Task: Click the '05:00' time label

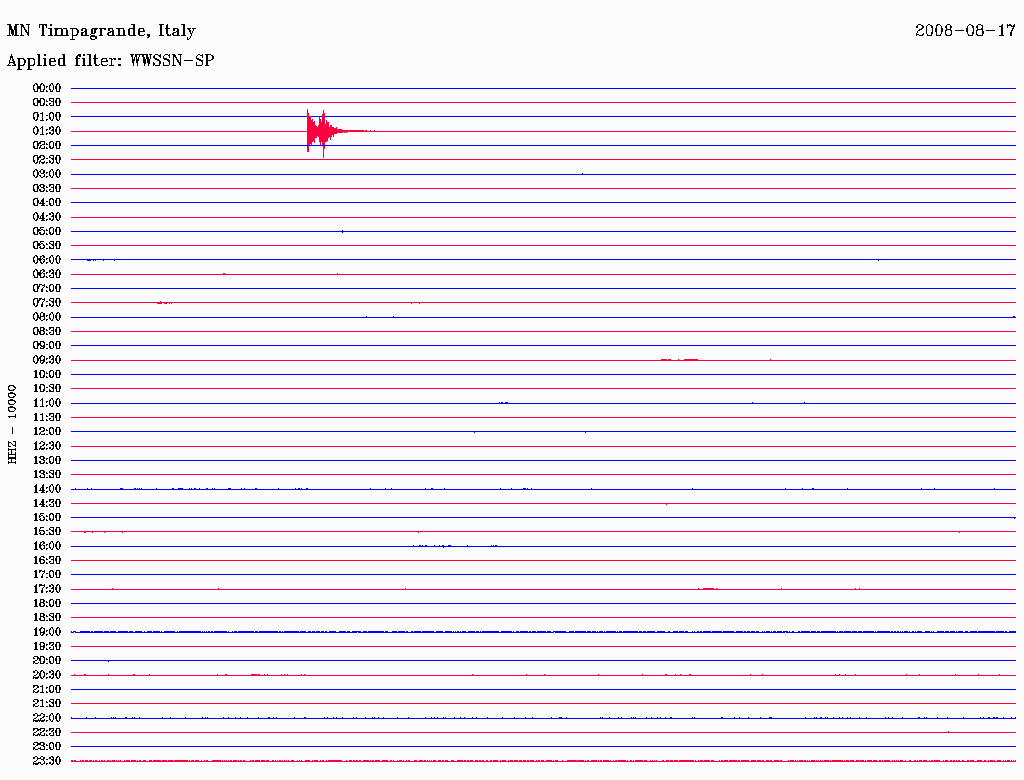Action: tap(47, 231)
